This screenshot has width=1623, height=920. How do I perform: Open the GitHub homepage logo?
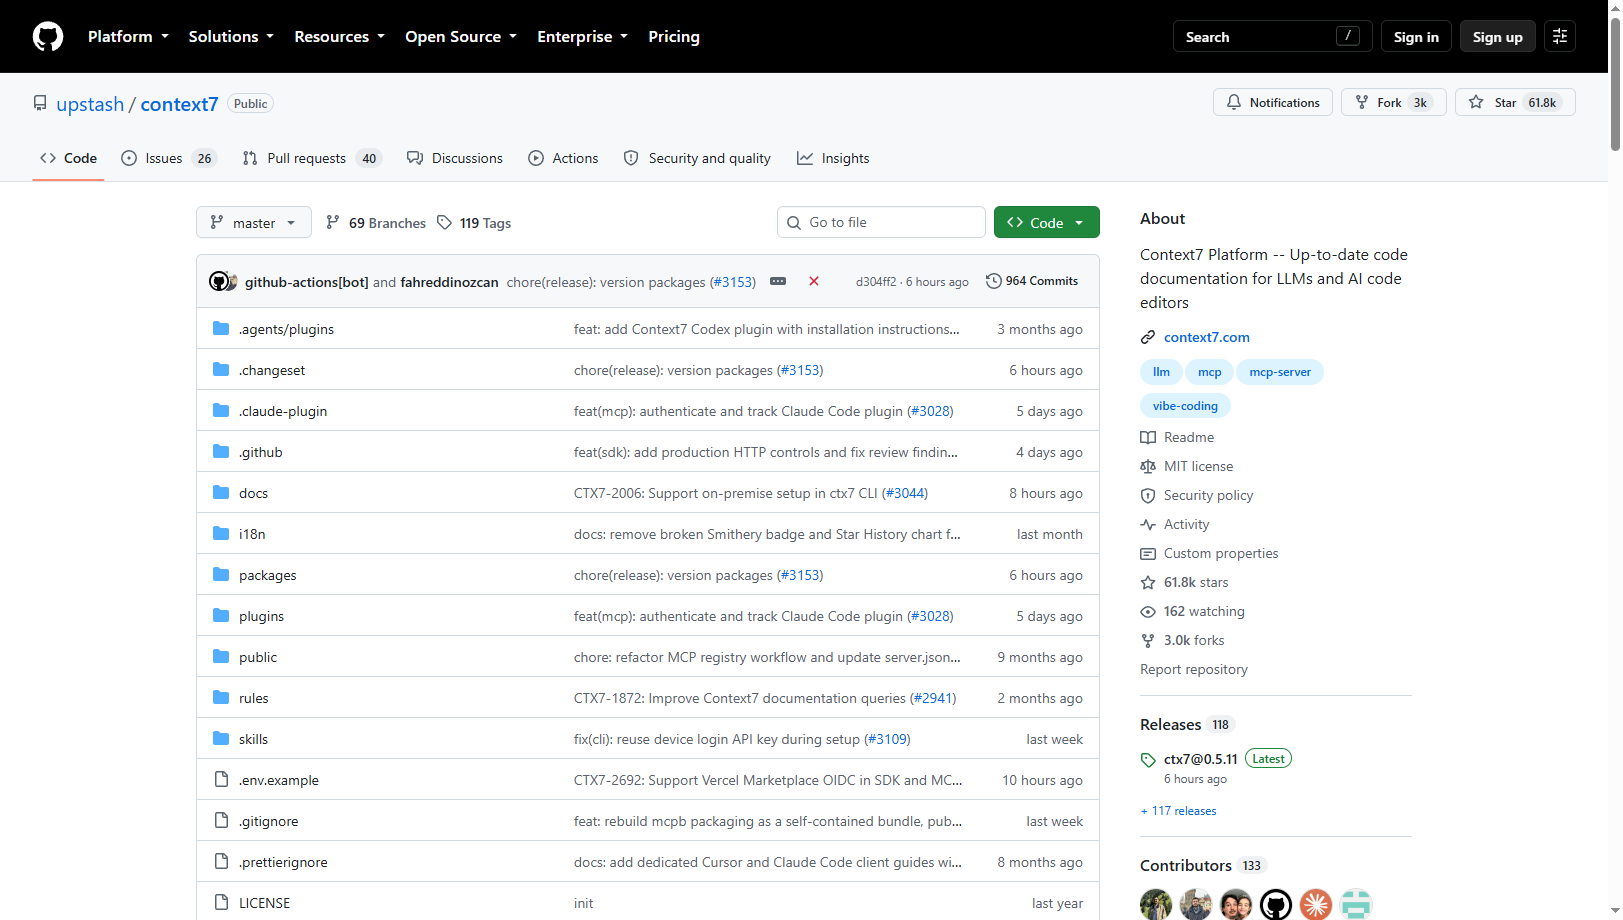coord(48,36)
